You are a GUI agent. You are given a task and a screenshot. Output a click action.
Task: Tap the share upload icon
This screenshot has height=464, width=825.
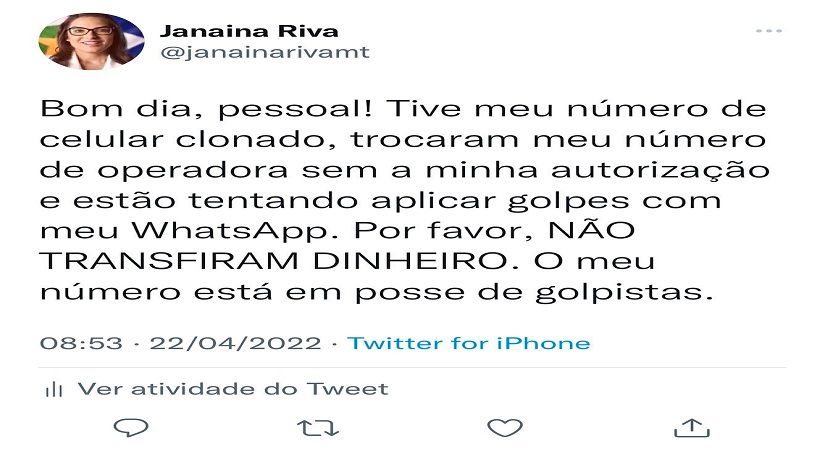[x=692, y=428]
